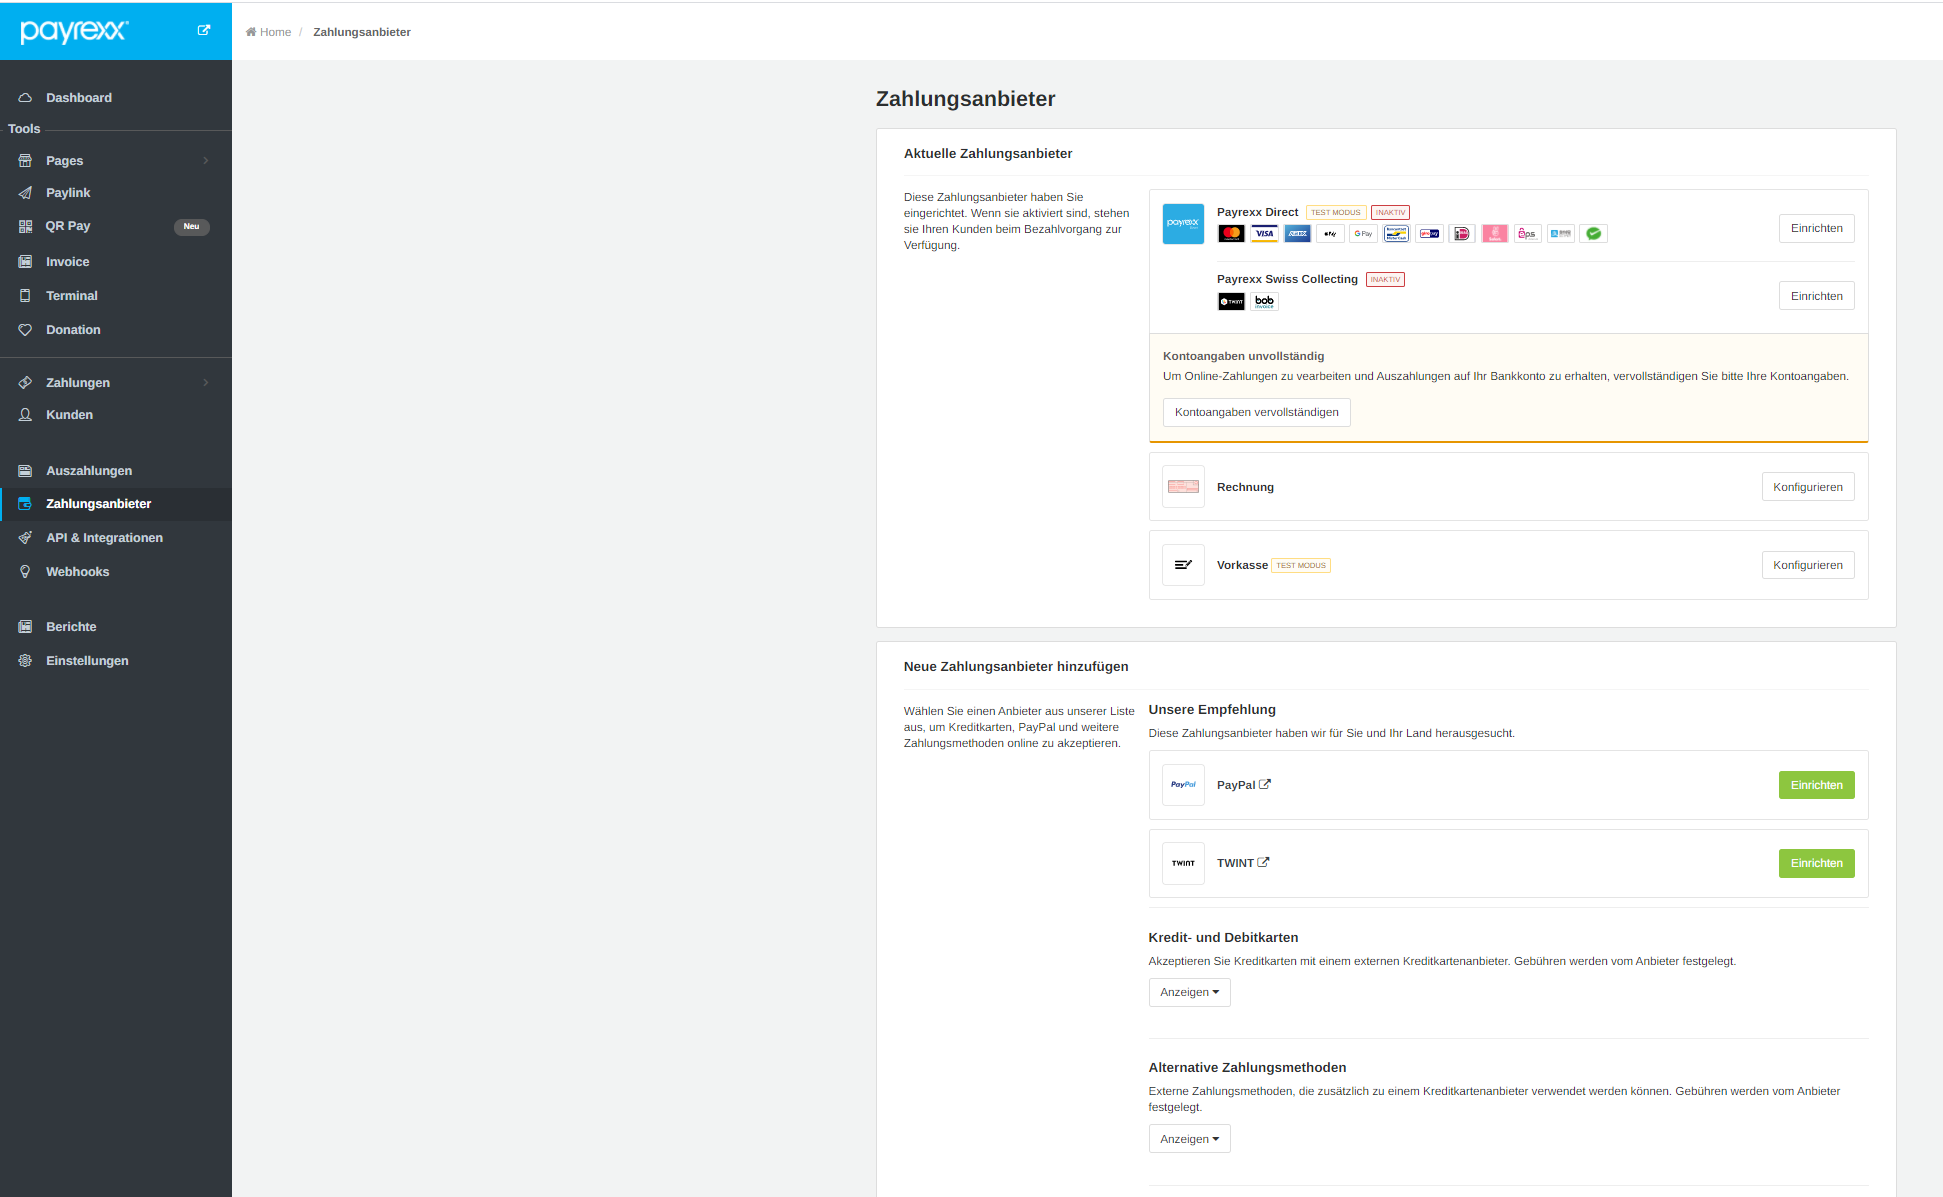Expand the Zahlungen sidebar submenu

coord(206,383)
